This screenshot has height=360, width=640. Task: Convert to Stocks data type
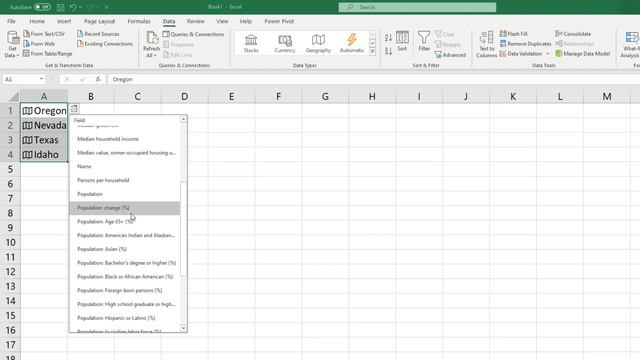pos(251,44)
